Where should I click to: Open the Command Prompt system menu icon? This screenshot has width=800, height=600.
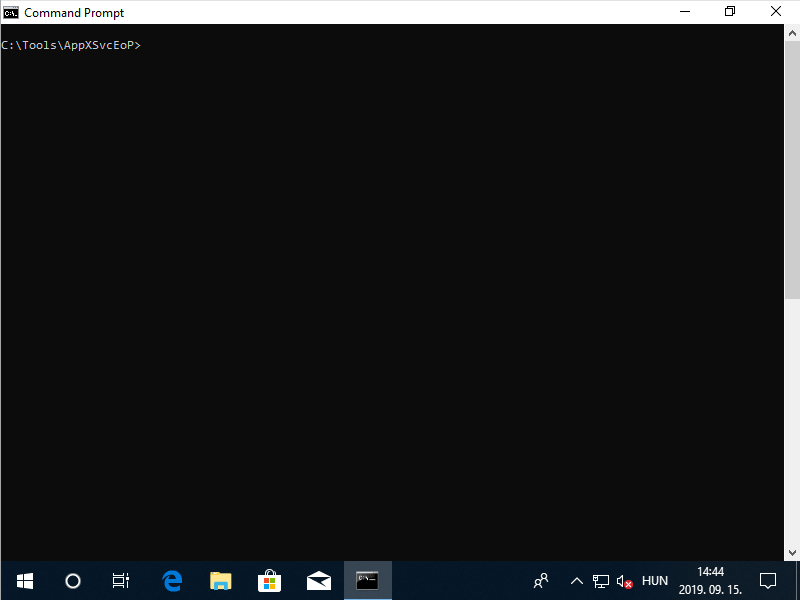[11, 12]
